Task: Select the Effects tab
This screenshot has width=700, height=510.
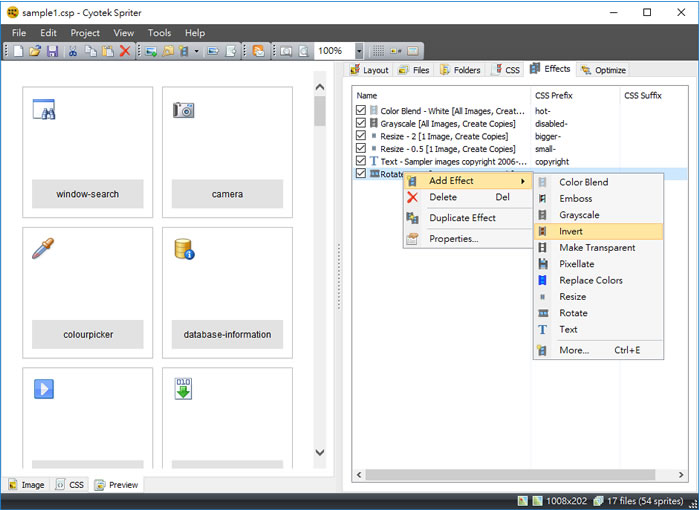Action: tap(550, 69)
